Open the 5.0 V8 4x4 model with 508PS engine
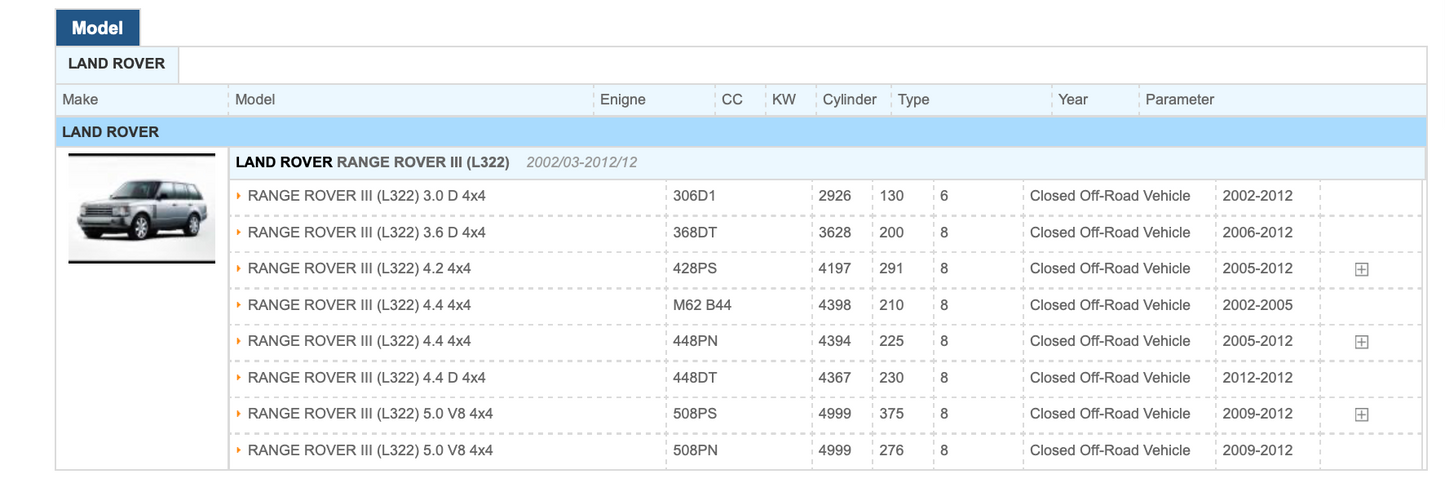1445x483 pixels. pos(370,414)
